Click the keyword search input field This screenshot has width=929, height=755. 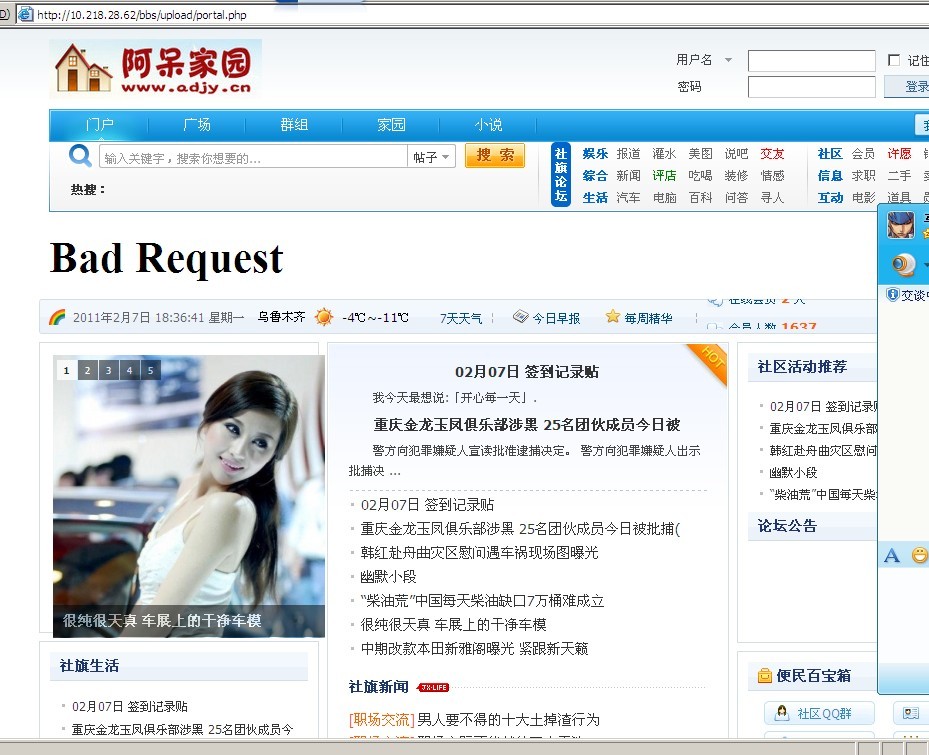point(253,157)
